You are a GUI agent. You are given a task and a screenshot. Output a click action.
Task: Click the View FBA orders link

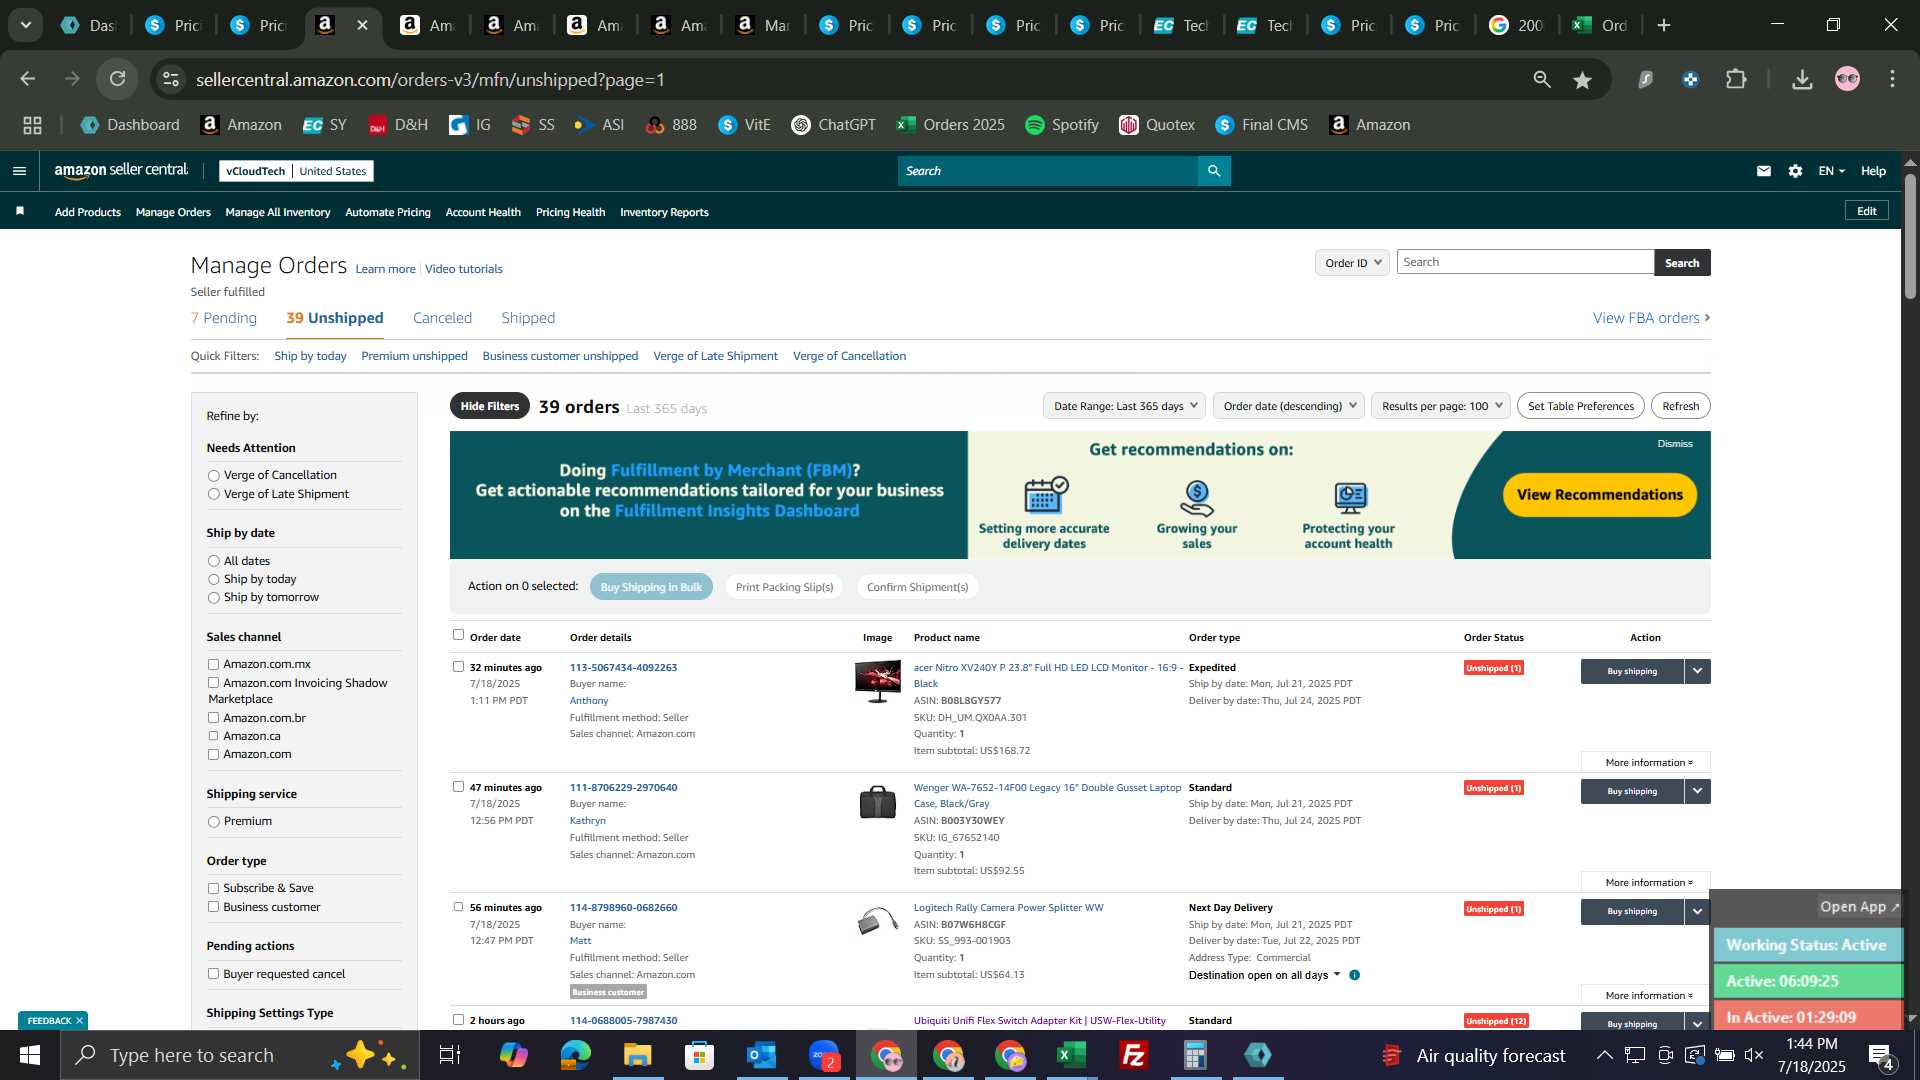pos(1651,318)
